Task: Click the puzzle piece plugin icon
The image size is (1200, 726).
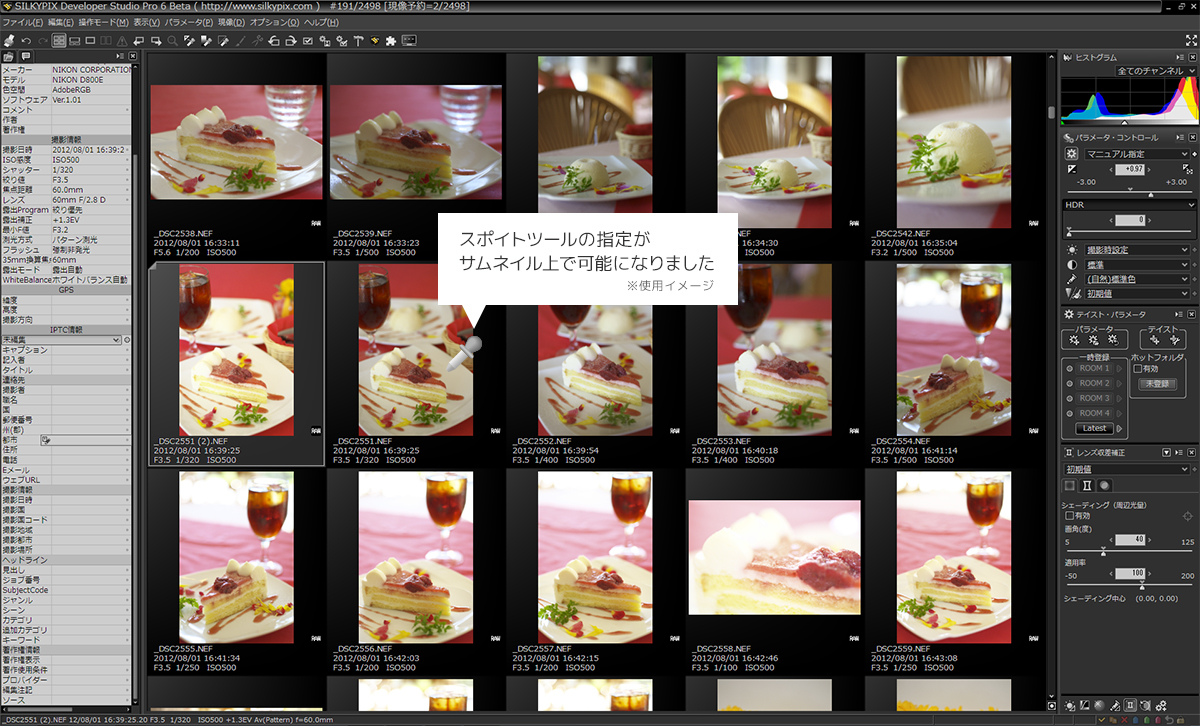Action: click(x=391, y=41)
